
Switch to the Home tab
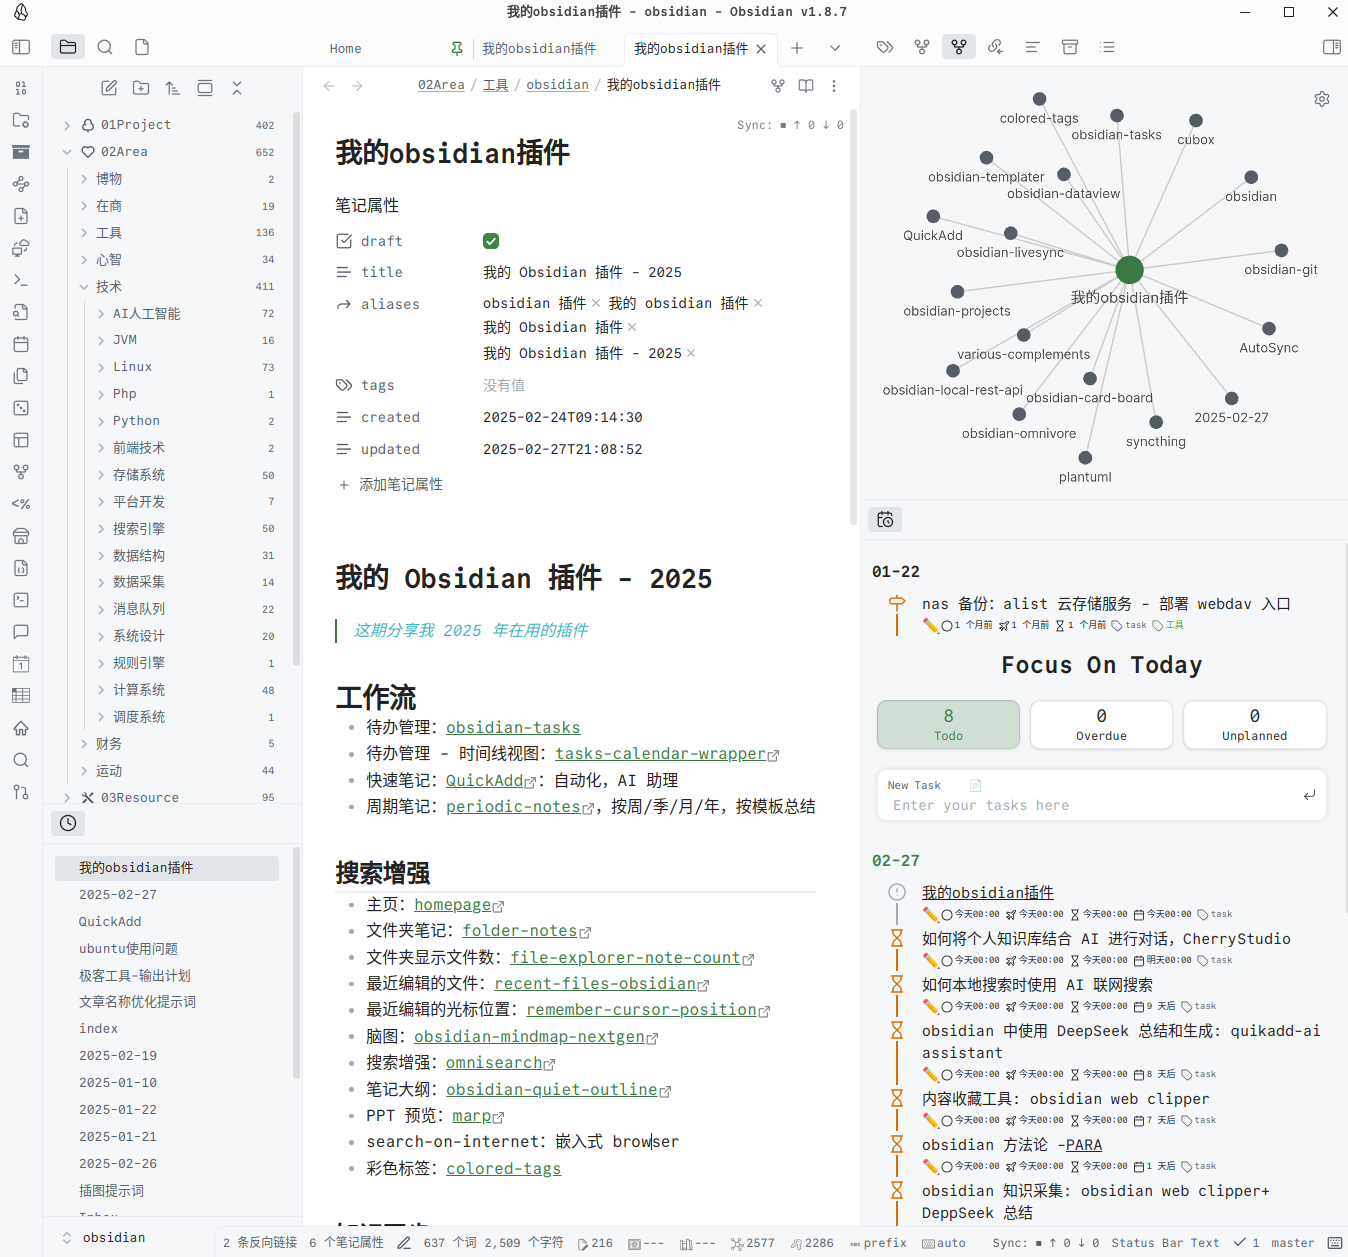[x=346, y=49]
